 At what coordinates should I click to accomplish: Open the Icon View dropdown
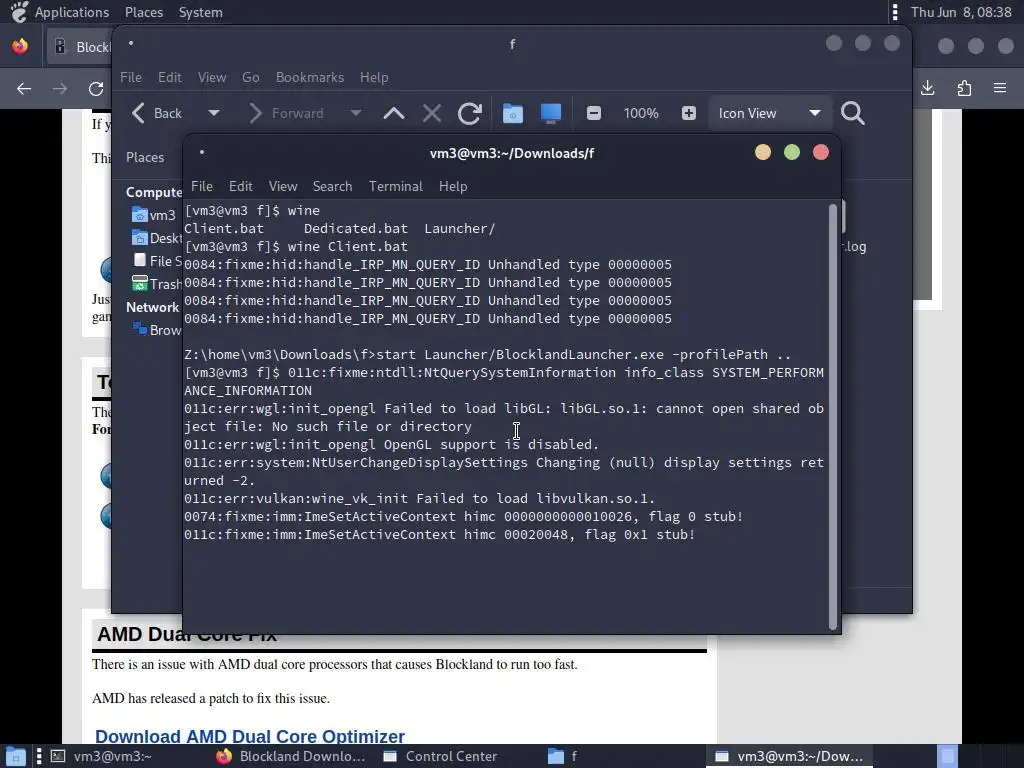(x=769, y=113)
